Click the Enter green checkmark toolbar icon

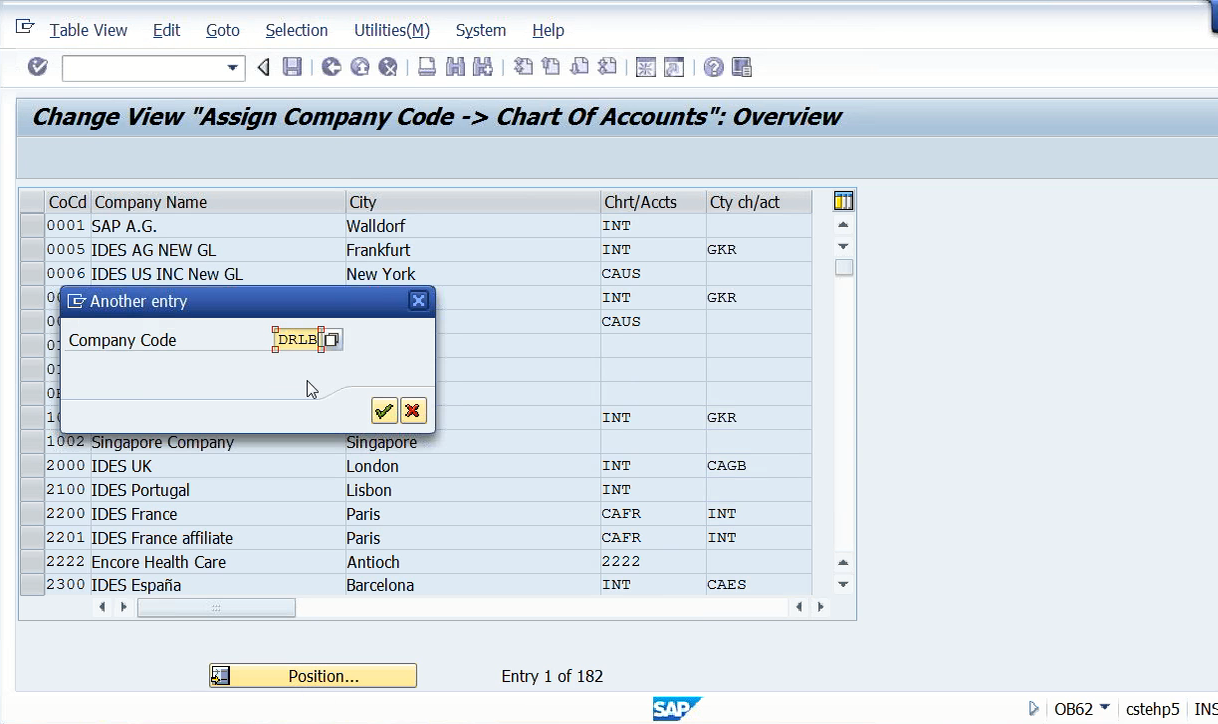click(x=38, y=67)
